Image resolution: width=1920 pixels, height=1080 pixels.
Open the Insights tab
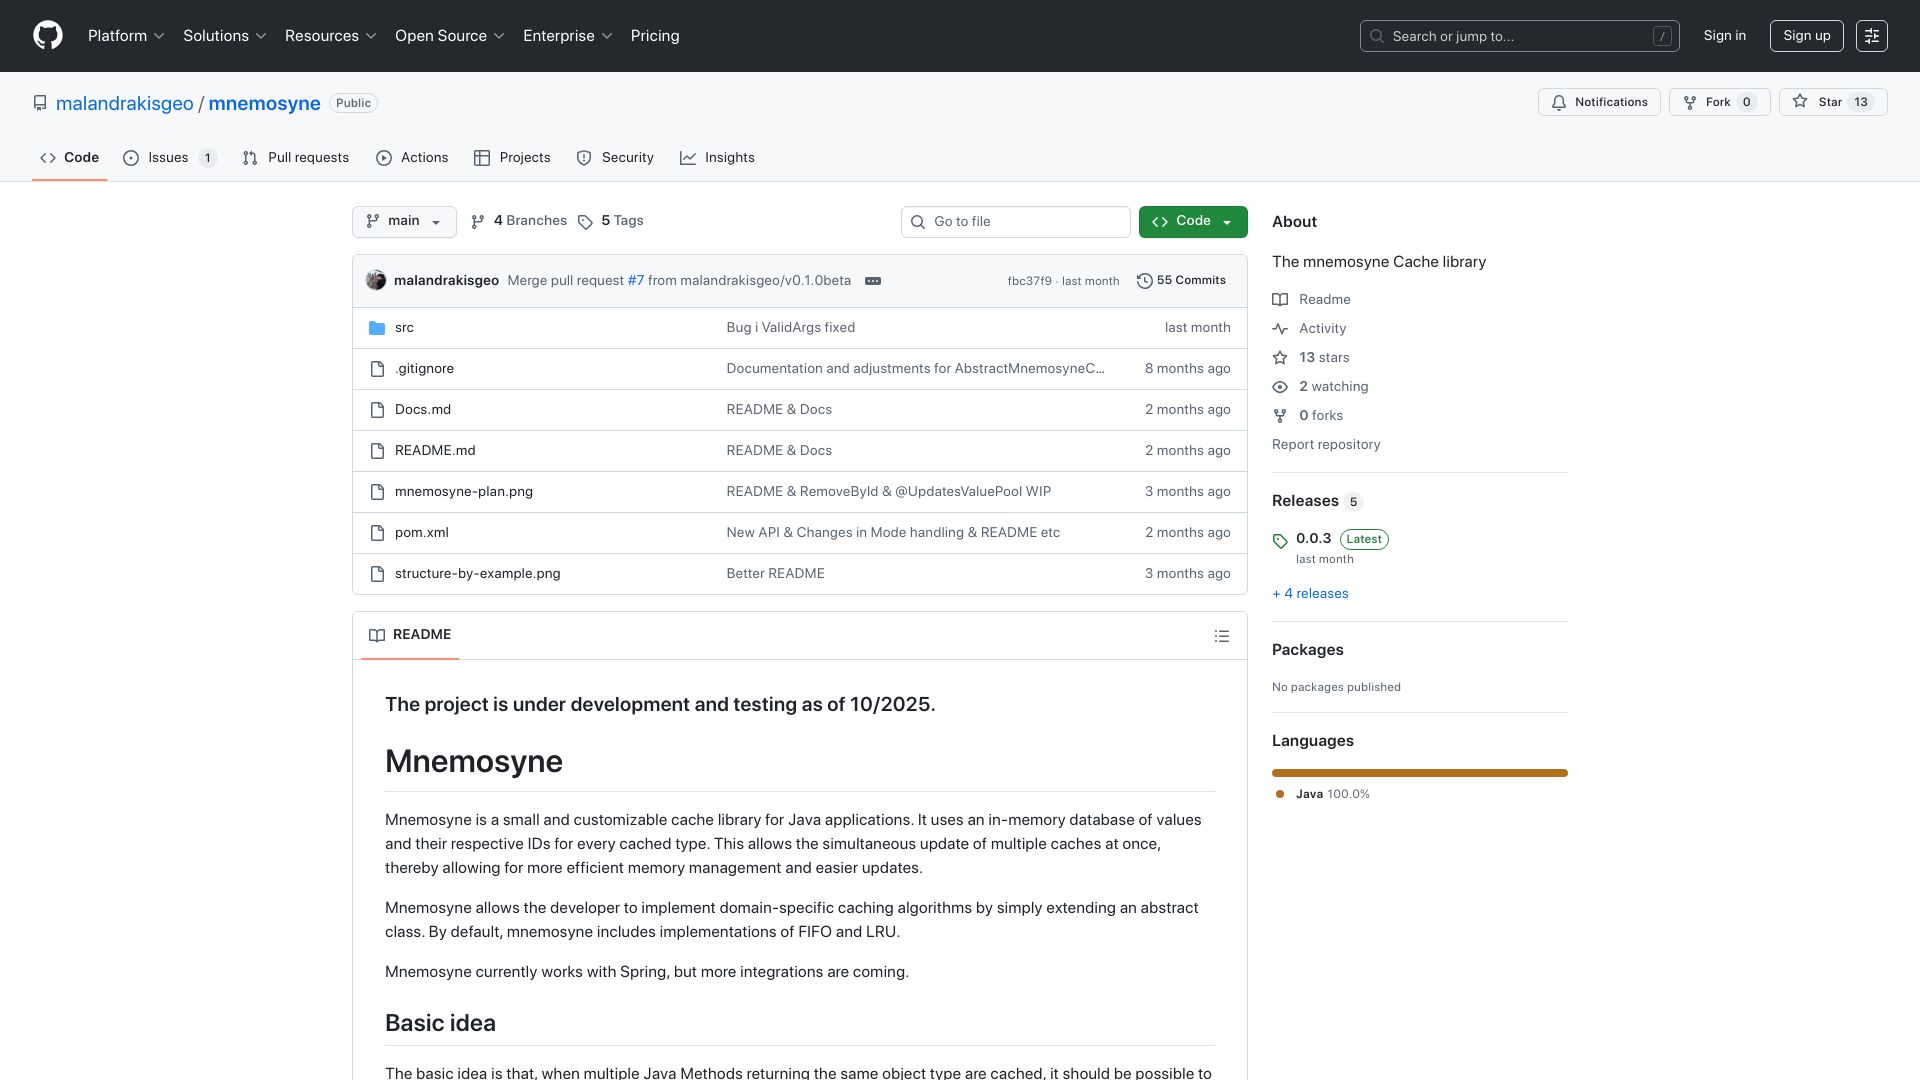tap(717, 158)
